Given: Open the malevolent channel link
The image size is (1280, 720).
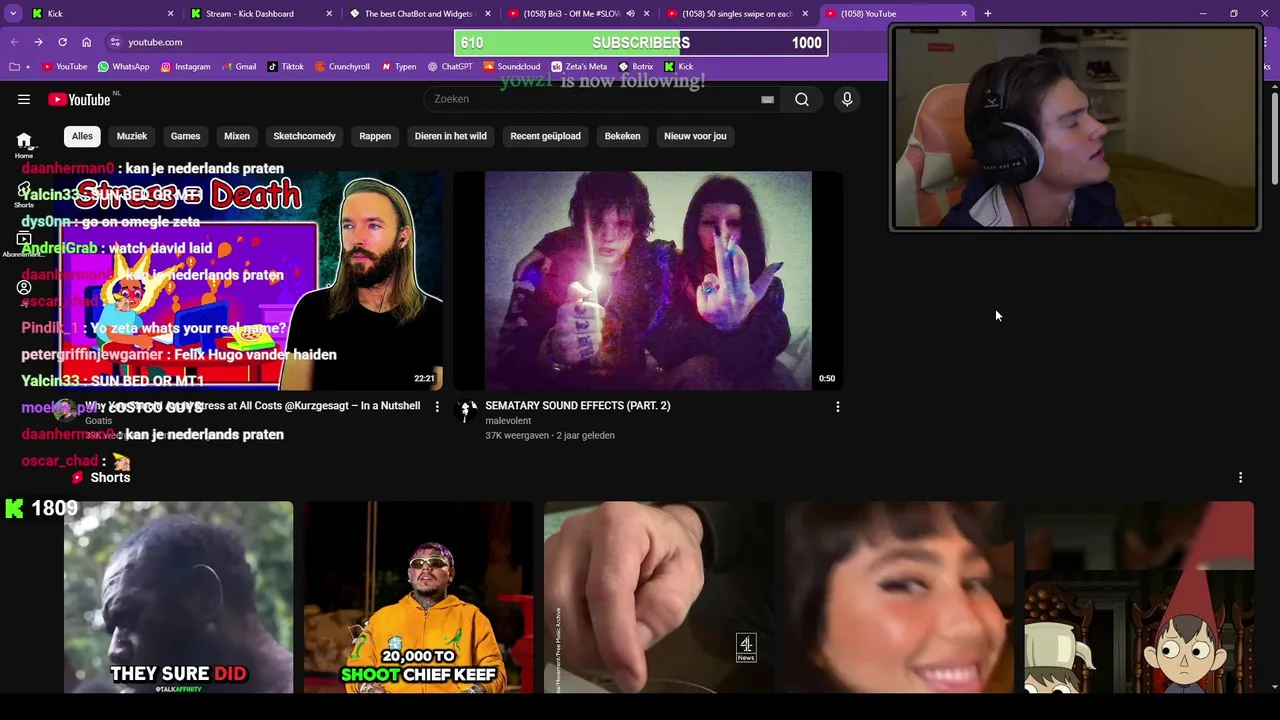Looking at the screenshot, I should [508, 421].
